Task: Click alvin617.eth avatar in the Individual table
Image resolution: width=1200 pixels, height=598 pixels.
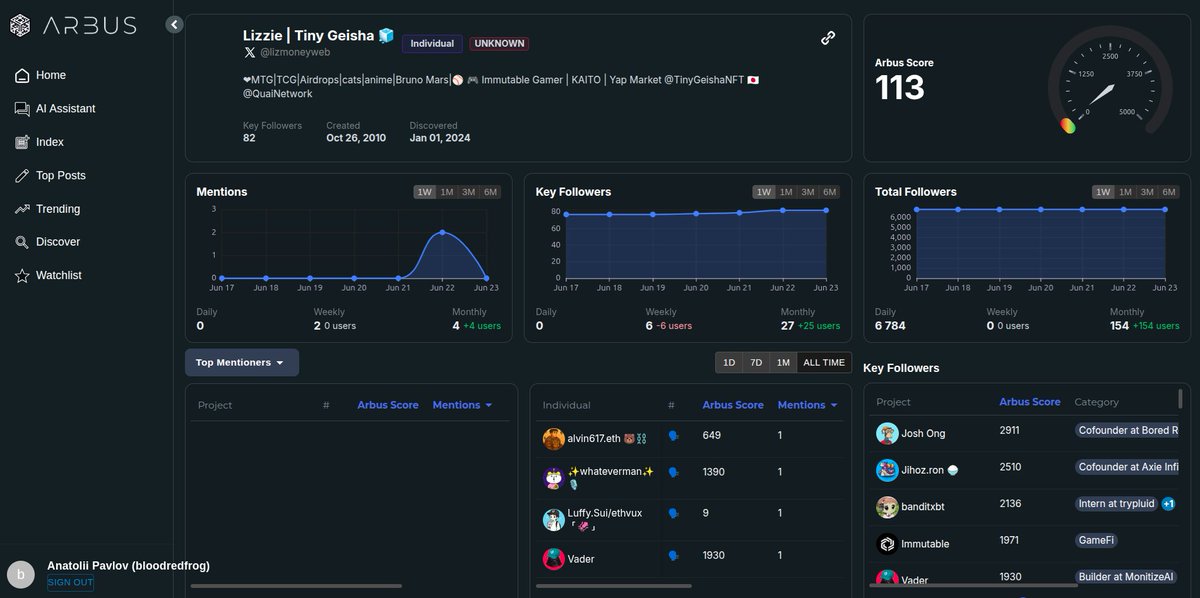Action: pos(553,439)
